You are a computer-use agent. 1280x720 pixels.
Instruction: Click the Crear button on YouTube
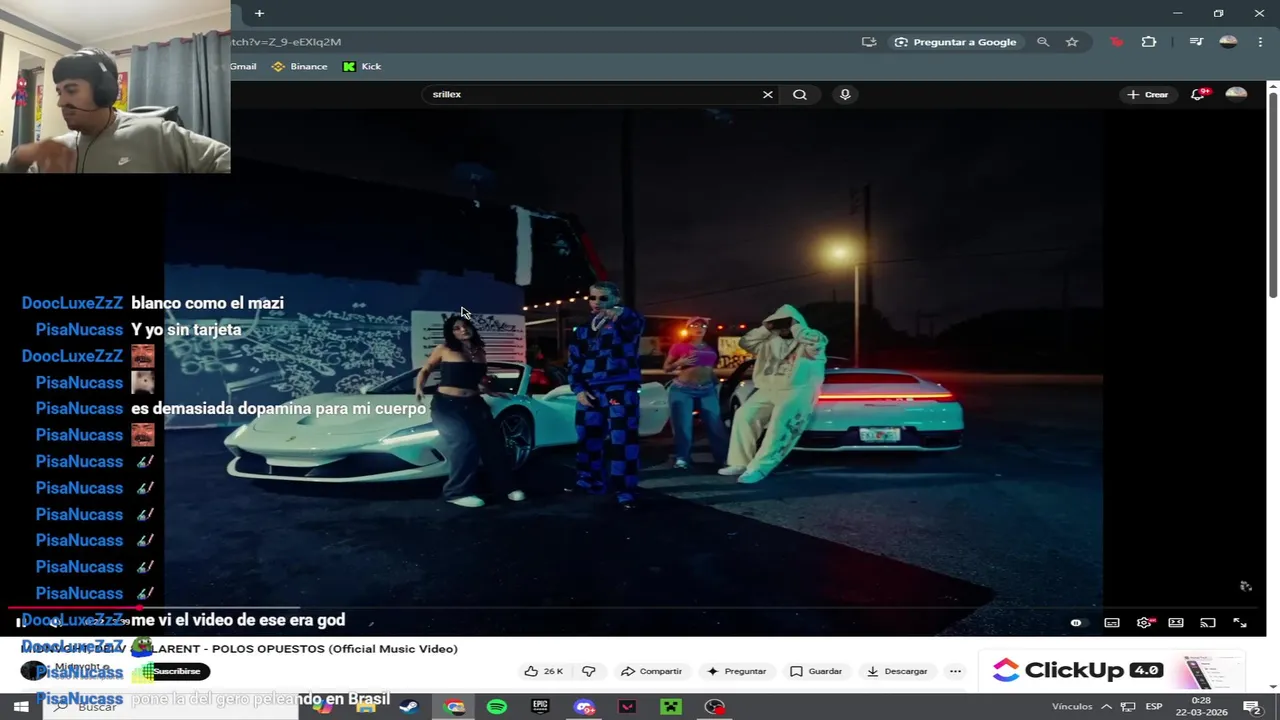coord(1147,94)
